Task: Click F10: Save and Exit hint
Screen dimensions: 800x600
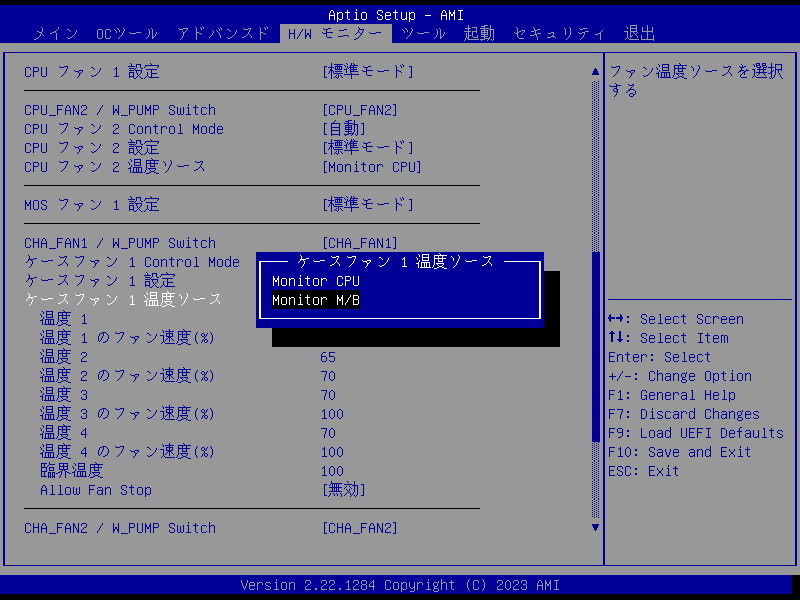Action: (680, 452)
